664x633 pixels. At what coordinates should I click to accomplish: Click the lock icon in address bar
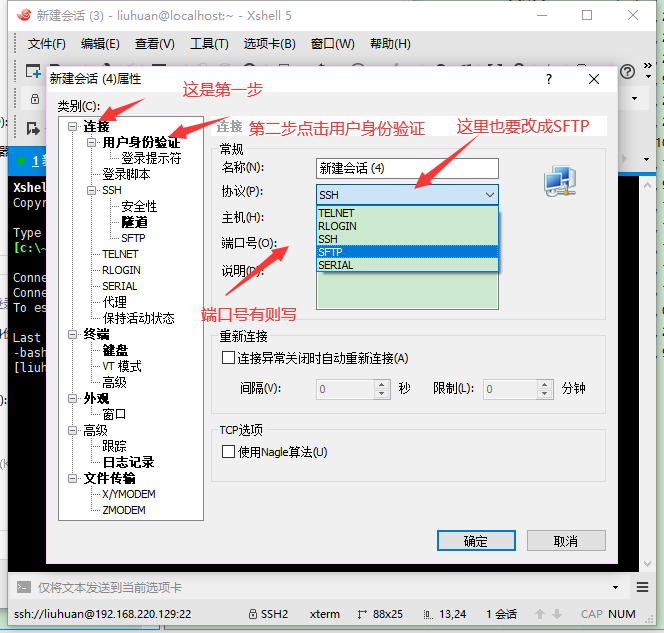coord(35,99)
